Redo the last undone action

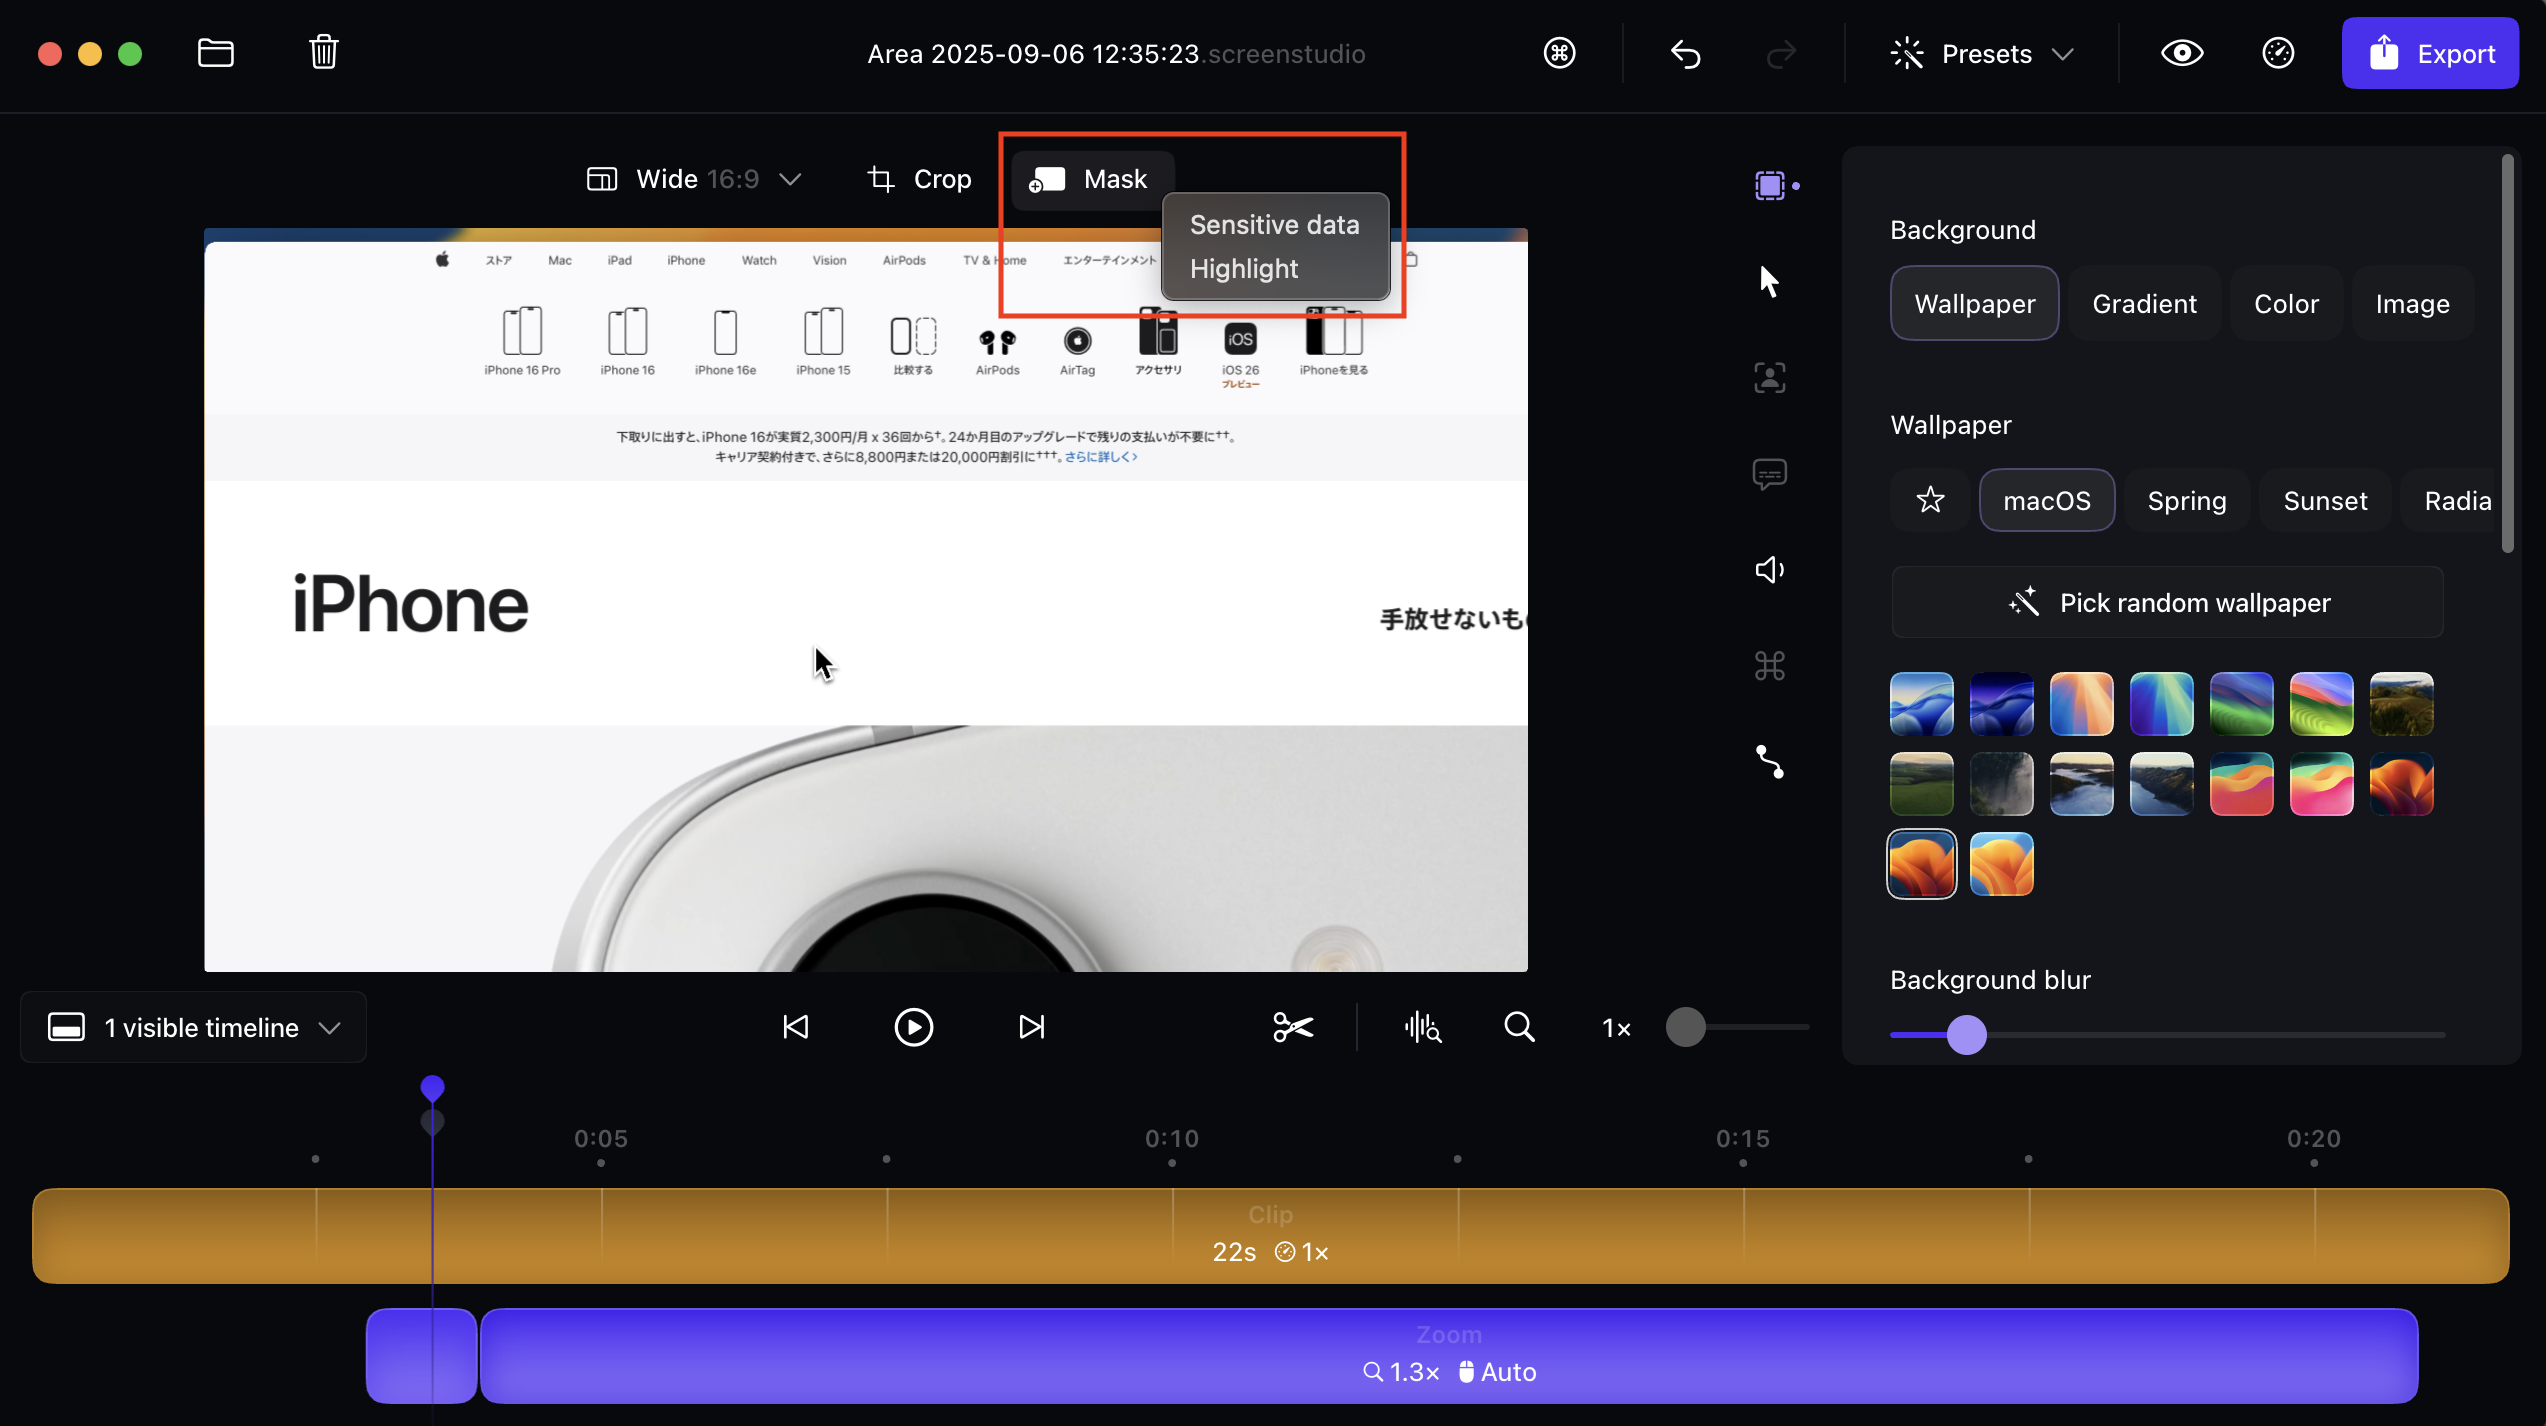tap(1781, 54)
